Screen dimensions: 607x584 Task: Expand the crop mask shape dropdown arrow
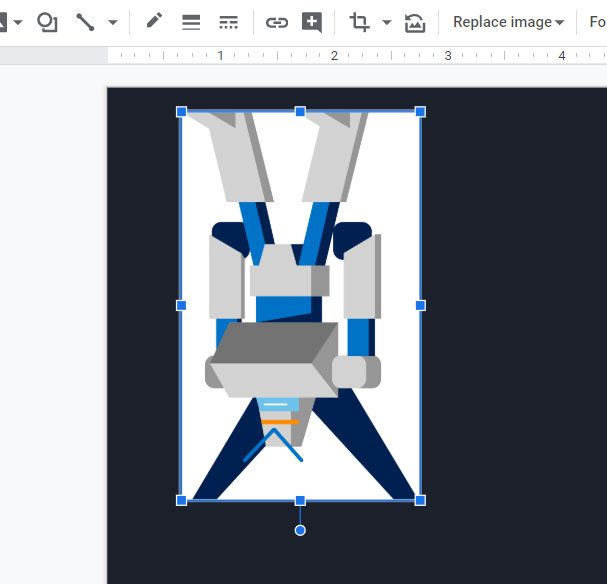(387, 22)
